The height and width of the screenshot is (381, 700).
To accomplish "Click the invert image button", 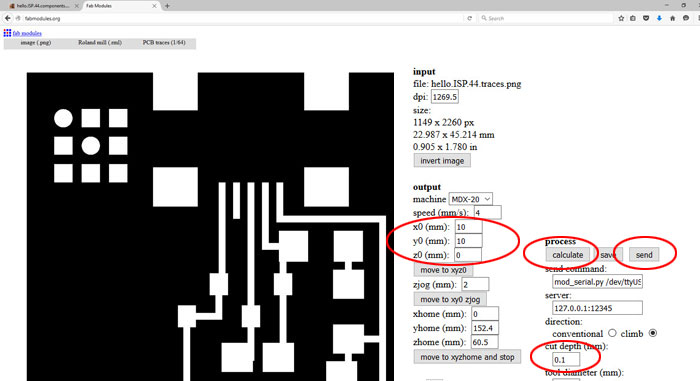I will [x=442, y=161].
